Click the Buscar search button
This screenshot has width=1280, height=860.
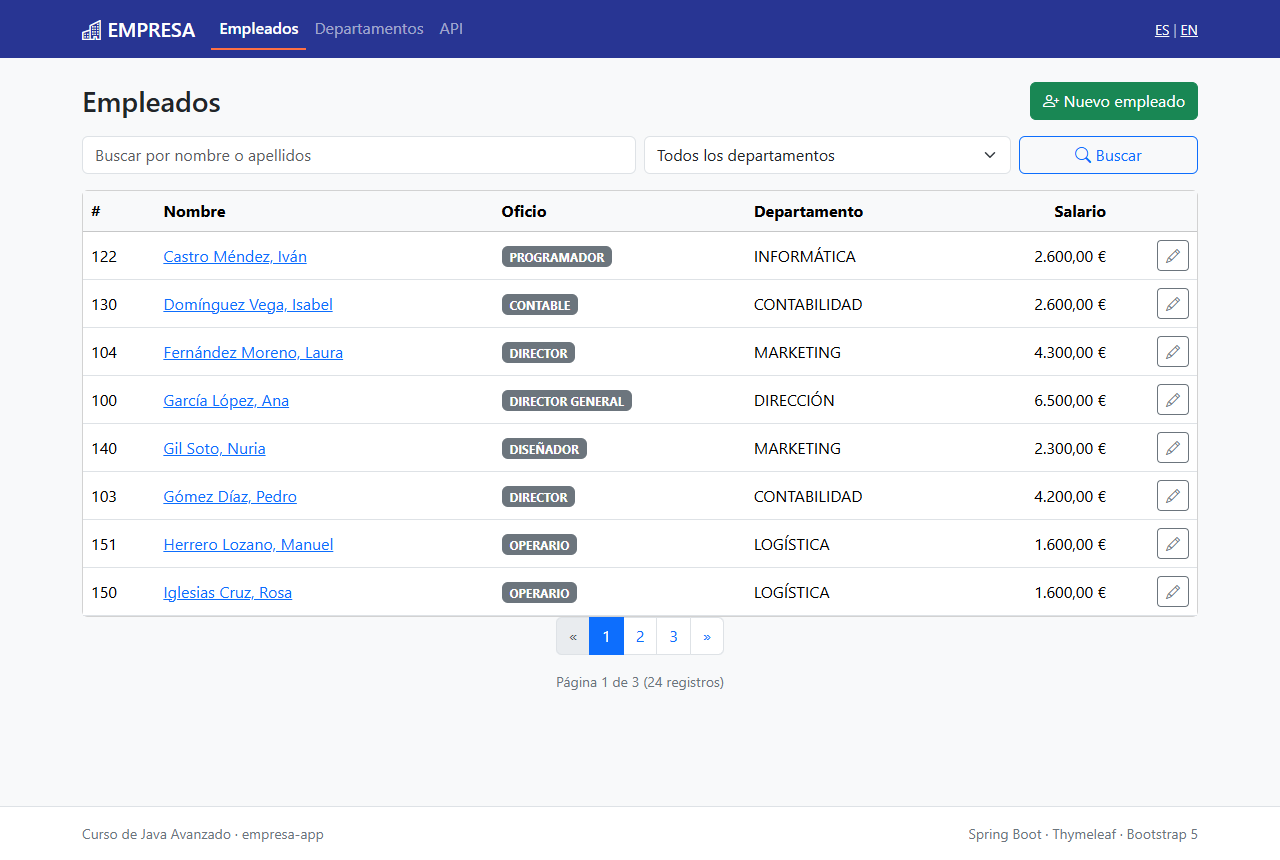(1108, 155)
